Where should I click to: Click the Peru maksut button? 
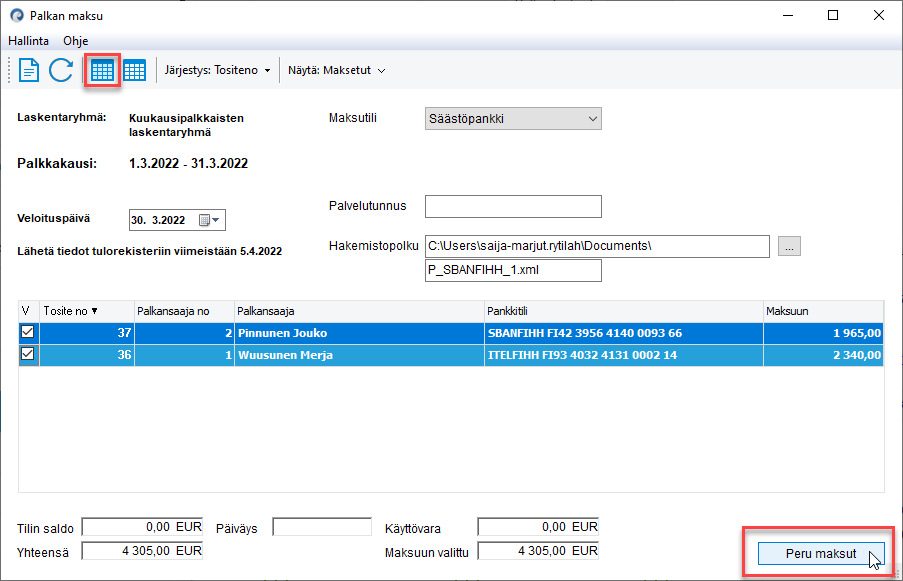821,553
